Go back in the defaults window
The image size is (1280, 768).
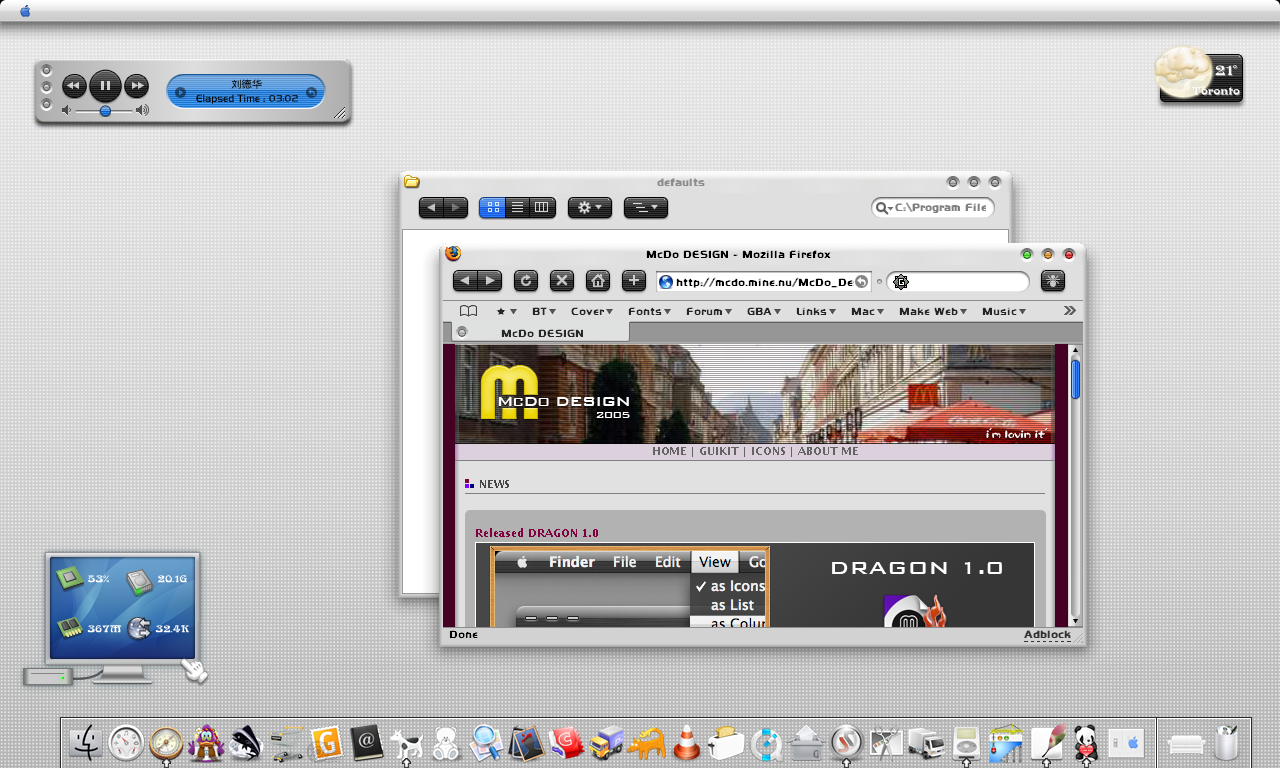431,208
